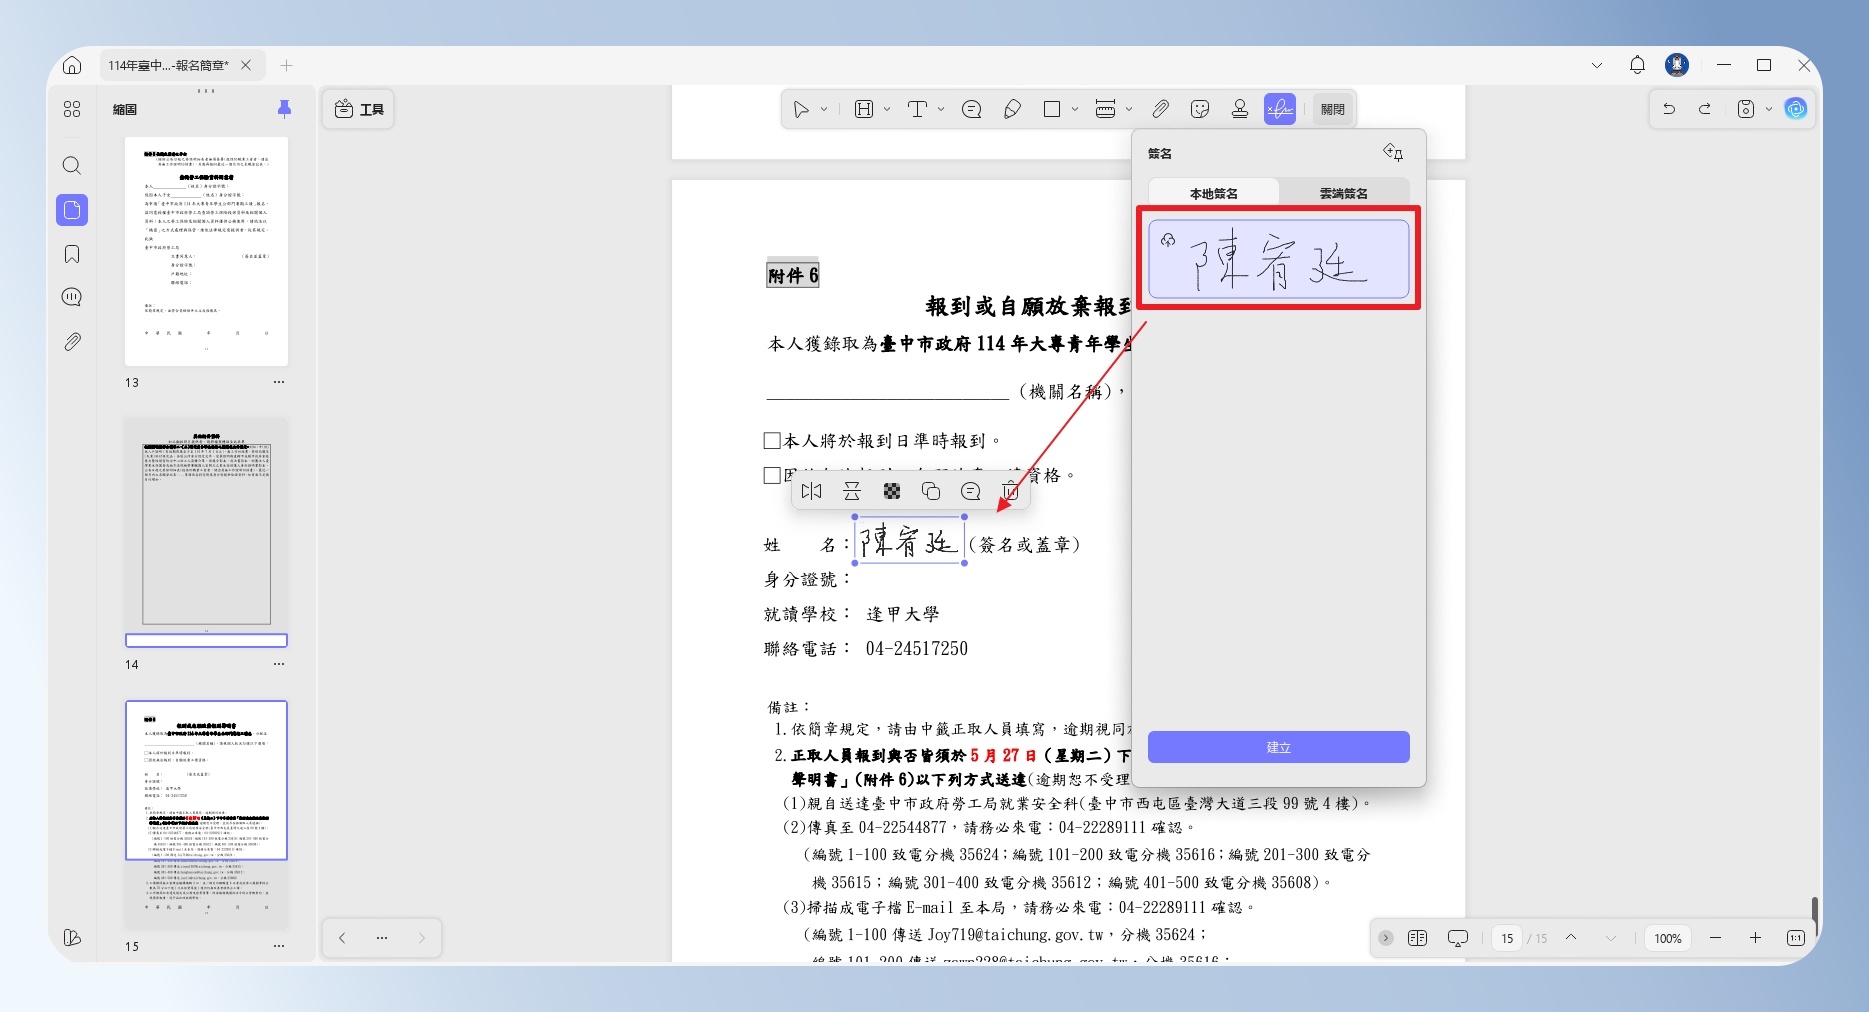This screenshot has height=1012, width=1869.
Task: Duplicate the signature using copy icon
Action: tap(931, 491)
